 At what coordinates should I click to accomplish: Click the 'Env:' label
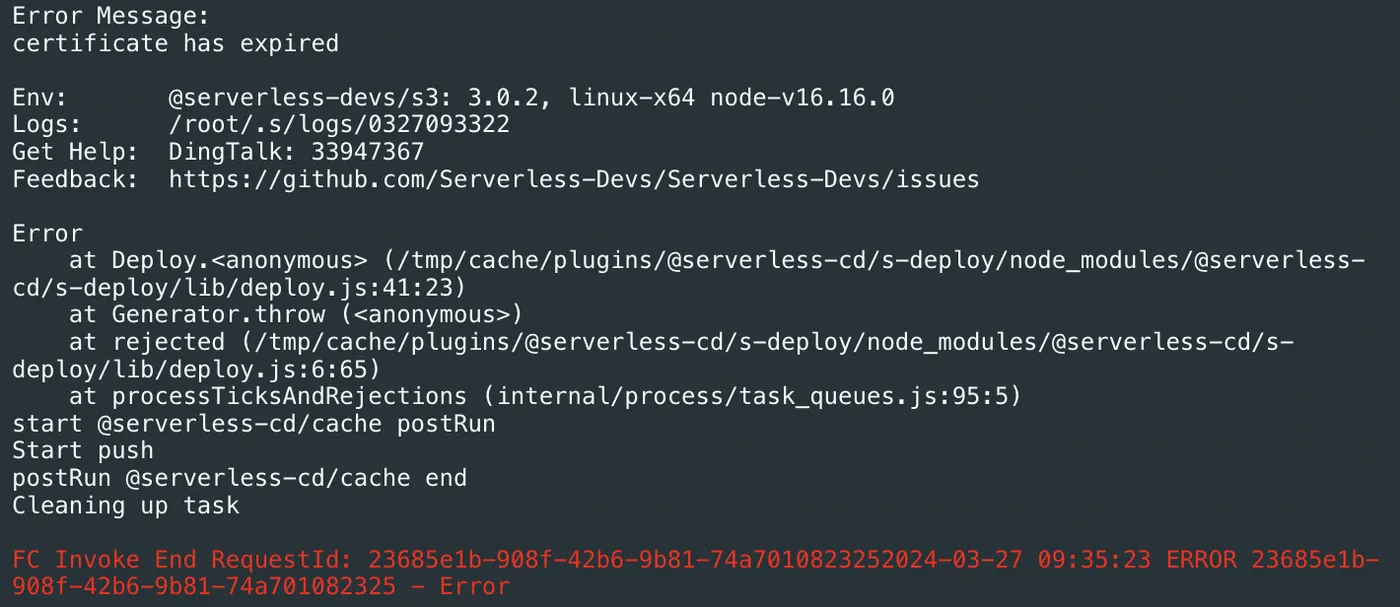pos(40,98)
